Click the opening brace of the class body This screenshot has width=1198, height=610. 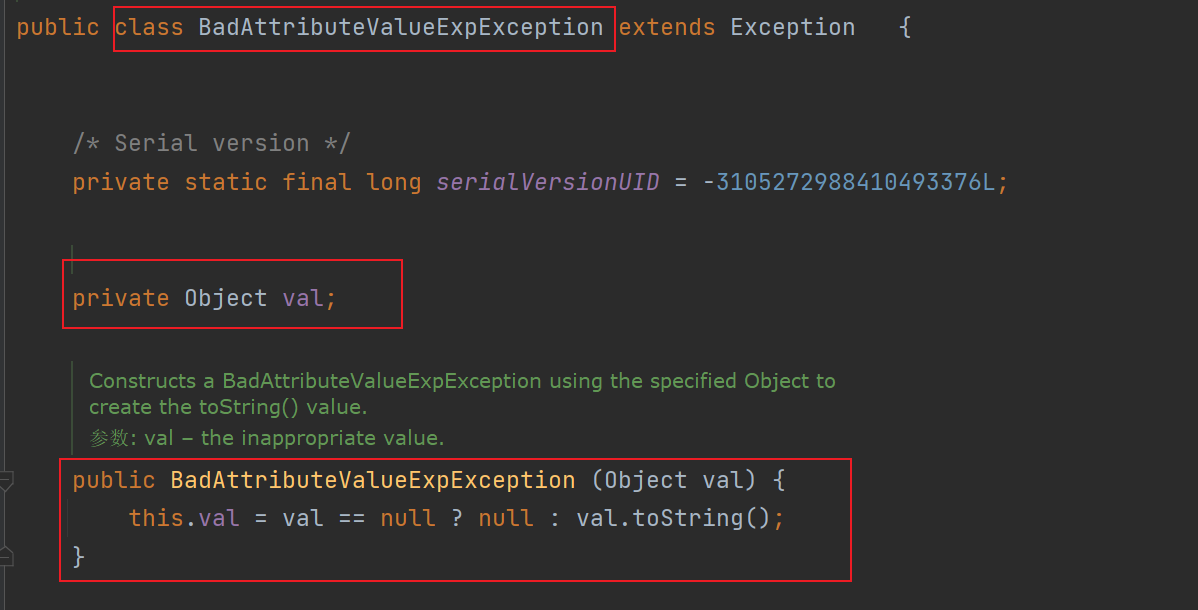tap(904, 27)
